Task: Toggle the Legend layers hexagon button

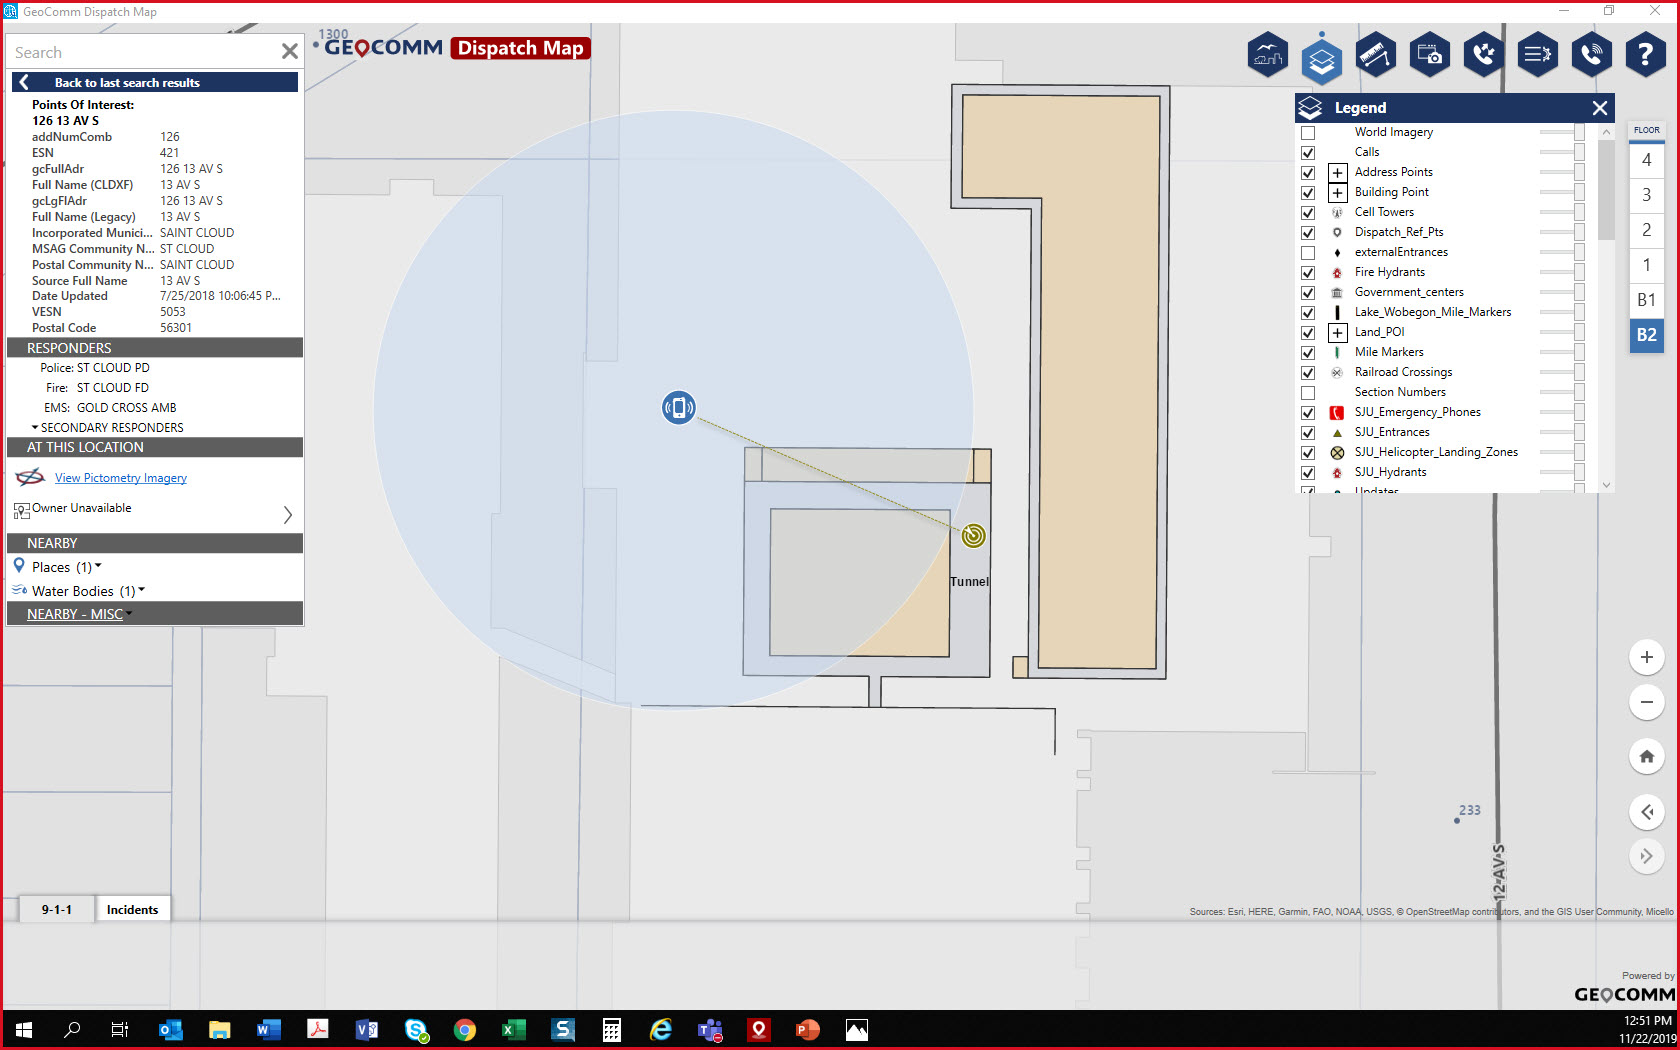Action: (x=1321, y=59)
